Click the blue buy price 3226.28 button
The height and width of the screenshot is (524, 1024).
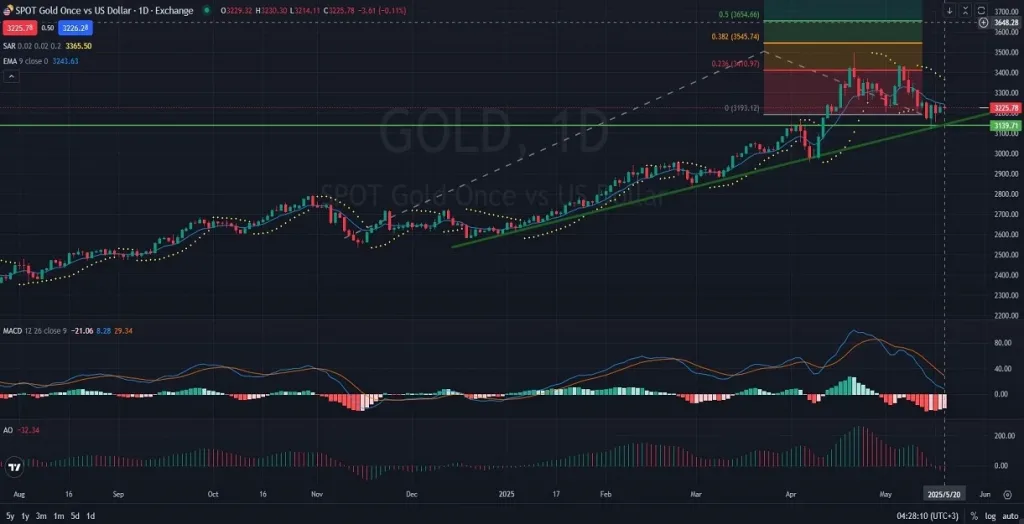76,28
